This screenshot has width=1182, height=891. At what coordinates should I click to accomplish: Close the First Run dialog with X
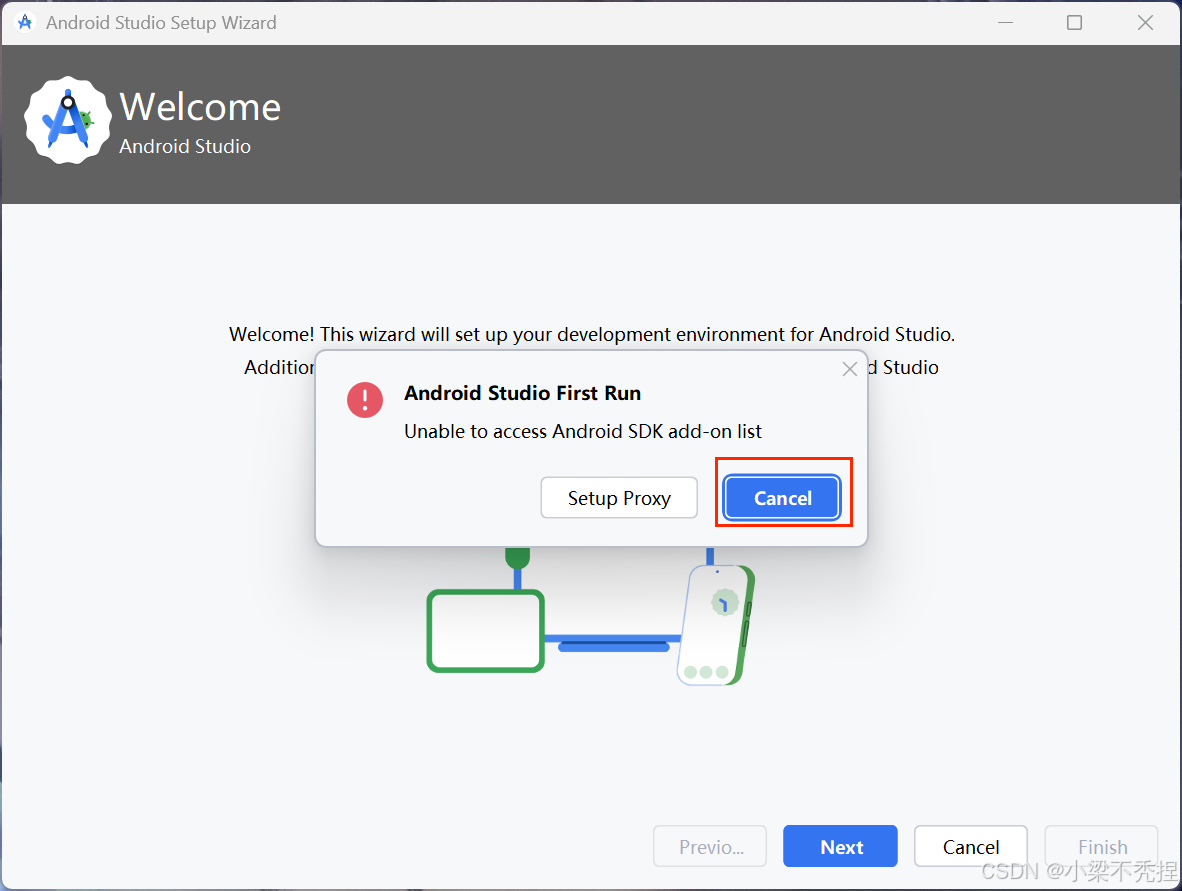850,369
